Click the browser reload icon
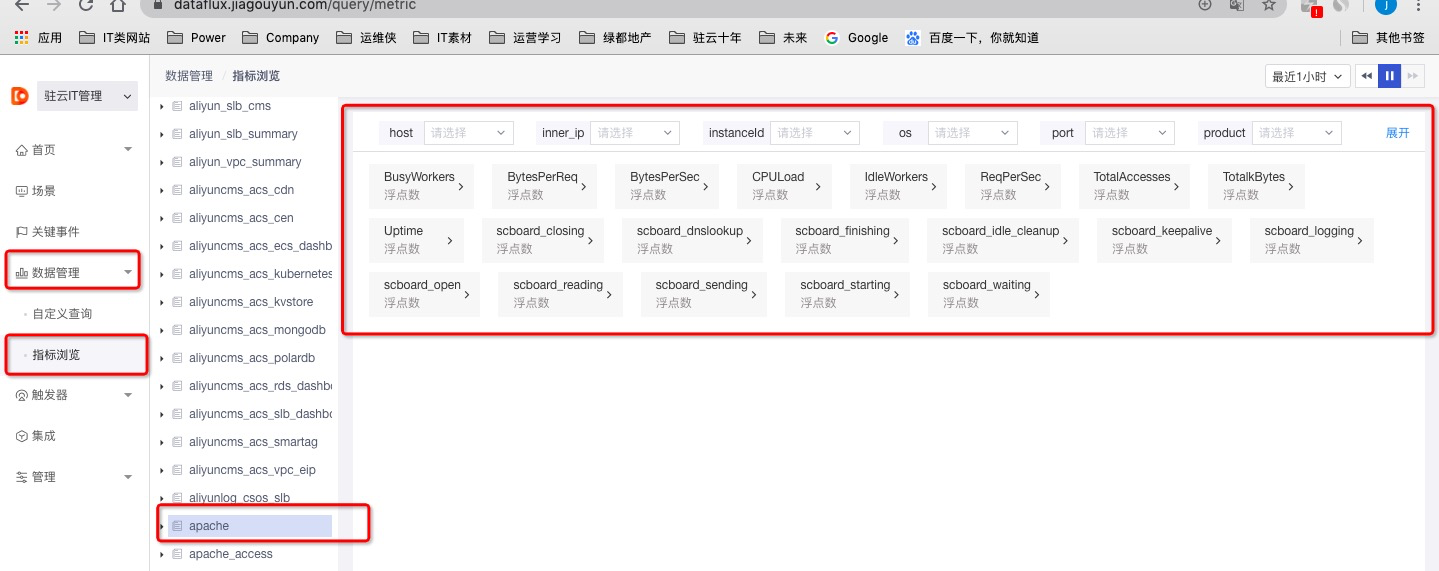Image resolution: width=1439 pixels, height=571 pixels. pyautogui.click(x=86, y=6)
